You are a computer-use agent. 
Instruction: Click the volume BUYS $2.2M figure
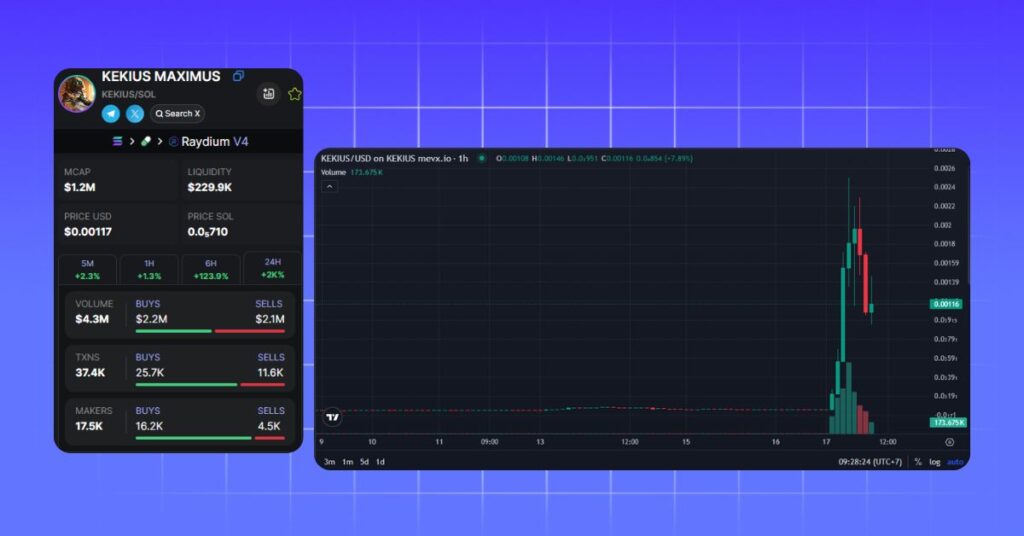point(152,319)
